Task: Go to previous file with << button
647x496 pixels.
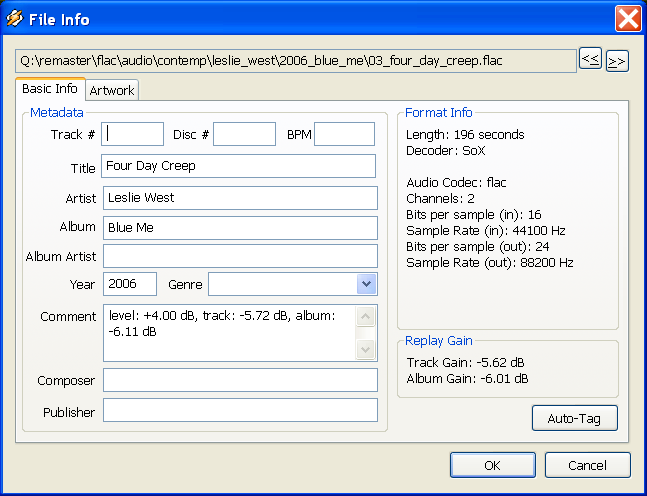Action: [591, 60]
